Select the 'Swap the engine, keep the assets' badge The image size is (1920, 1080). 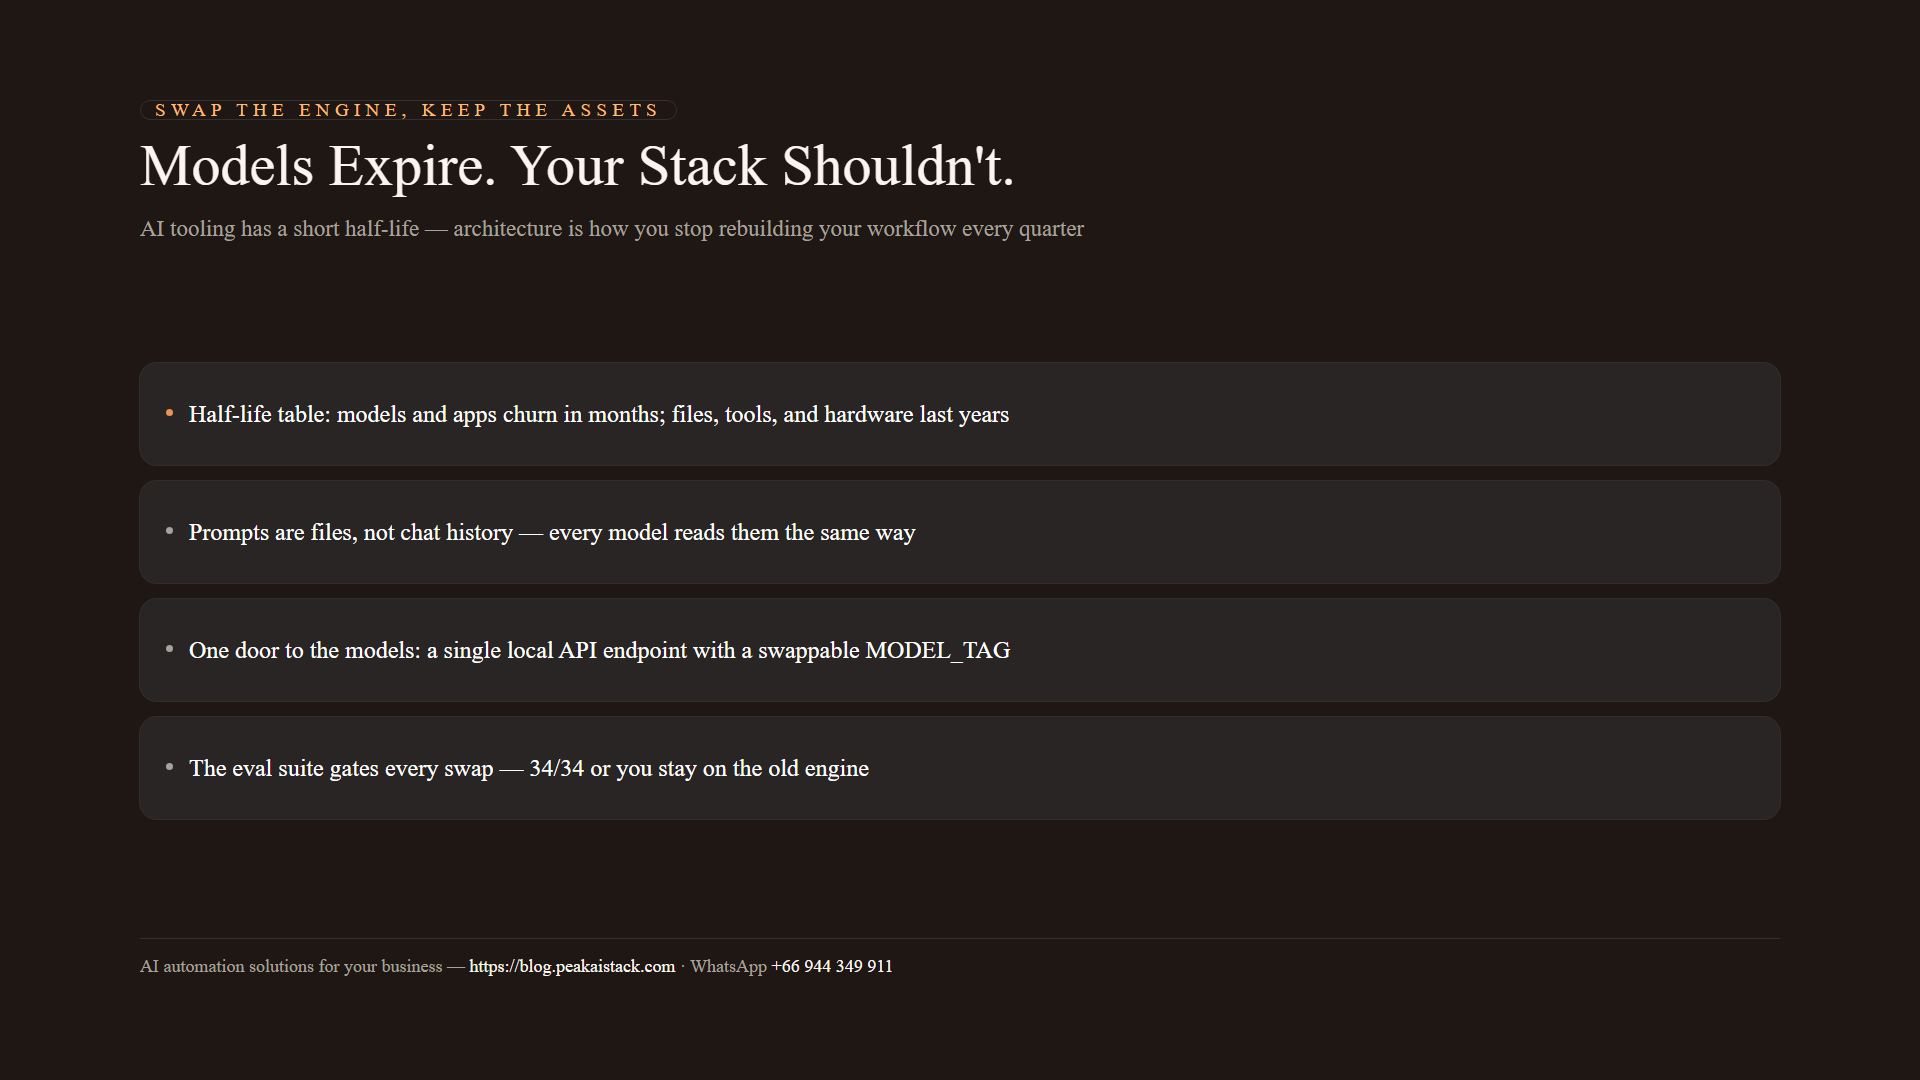pos(408,110)
